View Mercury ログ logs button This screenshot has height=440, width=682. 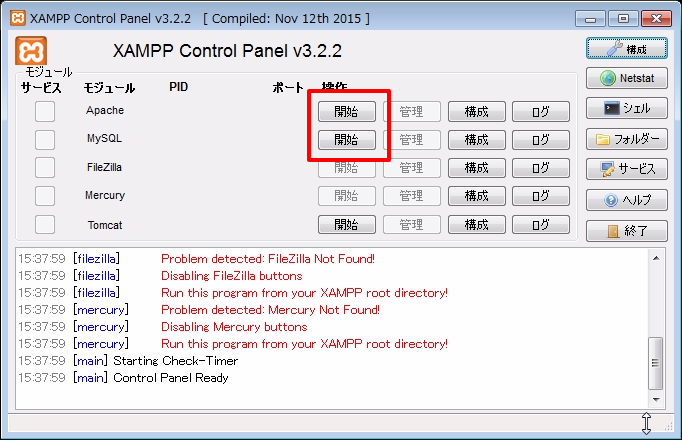click(x=541, y=196)
